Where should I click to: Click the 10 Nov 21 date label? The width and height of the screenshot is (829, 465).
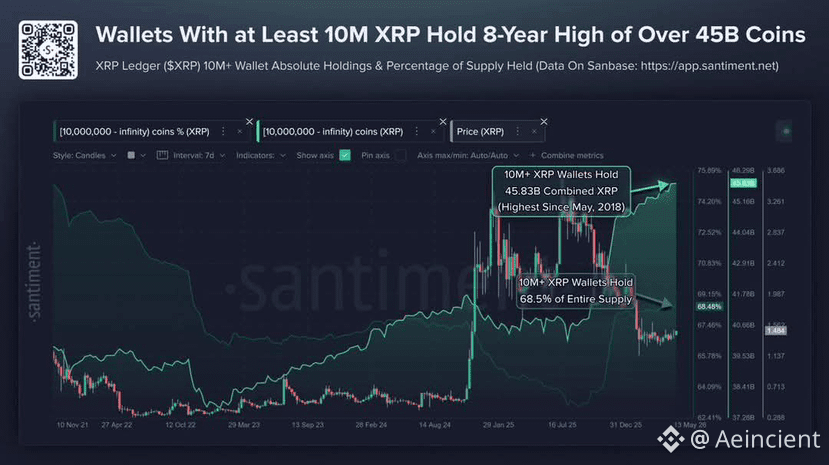(72, 425)
